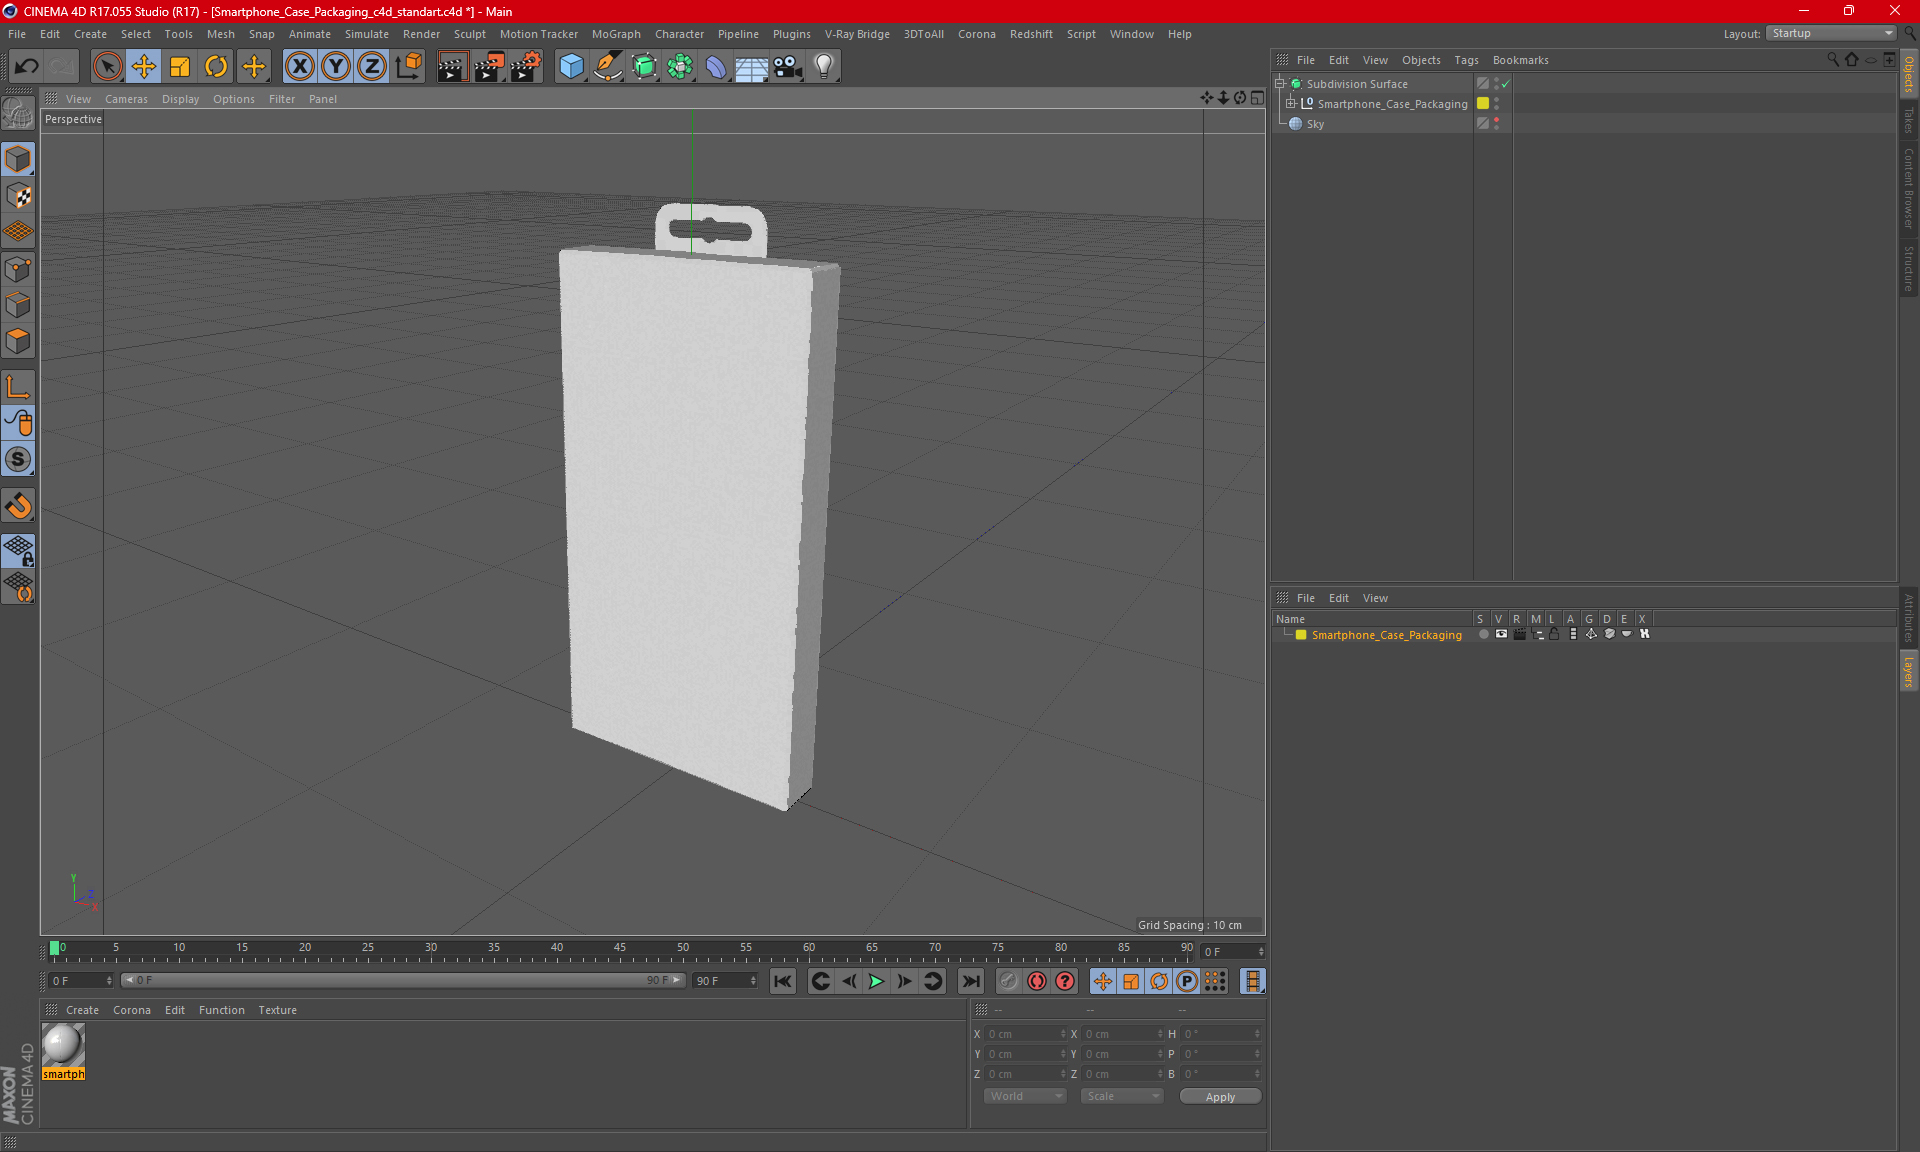The height and width of the screenshot is (1152, 1920).
Task: Open the MoGraph menu
Action: click(x=616, y=34)
